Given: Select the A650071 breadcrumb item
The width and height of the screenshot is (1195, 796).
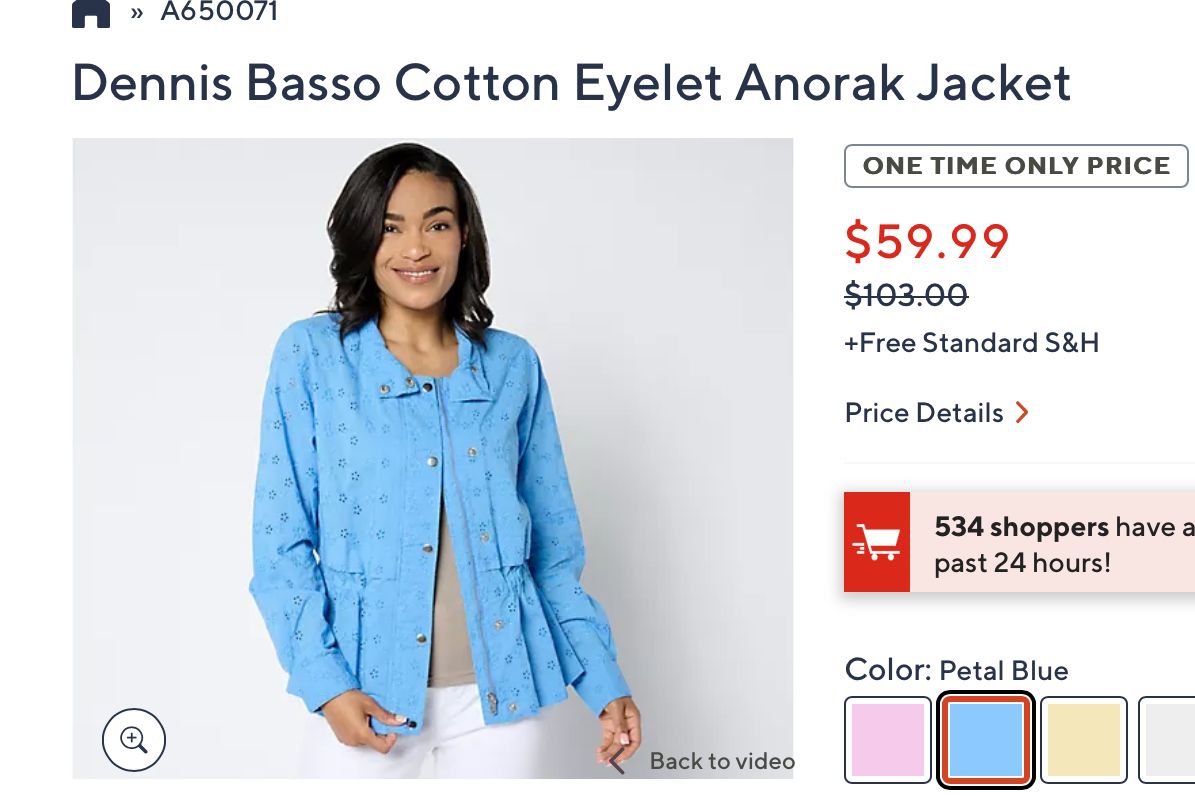Looking at the screenshot, I should [219, 11].
